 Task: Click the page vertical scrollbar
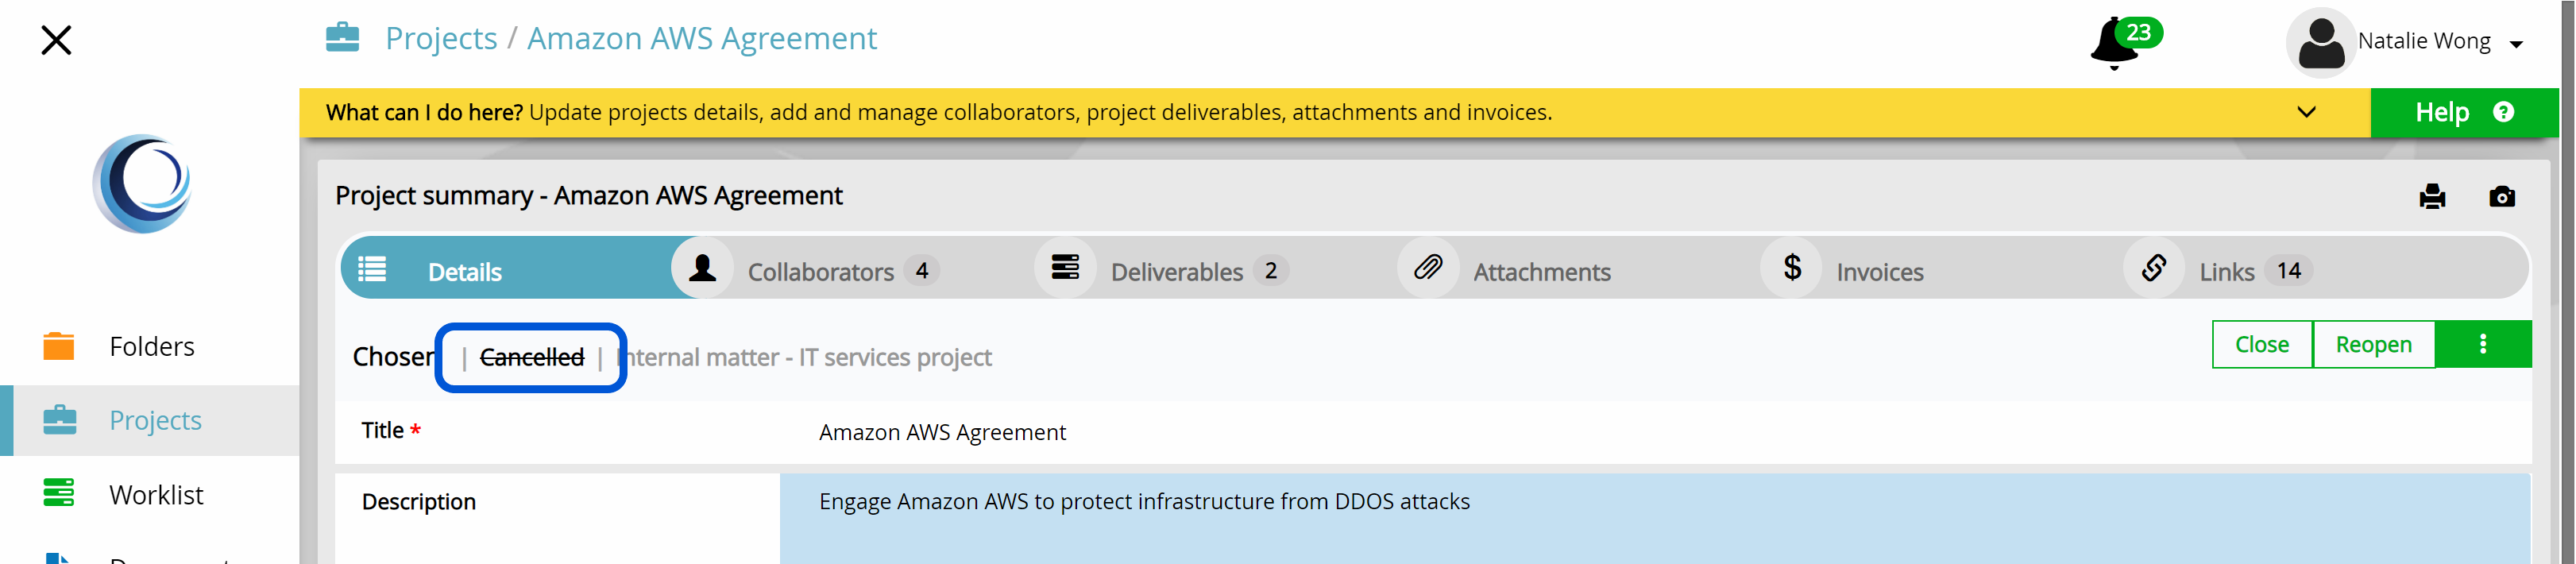point(2567,282)
